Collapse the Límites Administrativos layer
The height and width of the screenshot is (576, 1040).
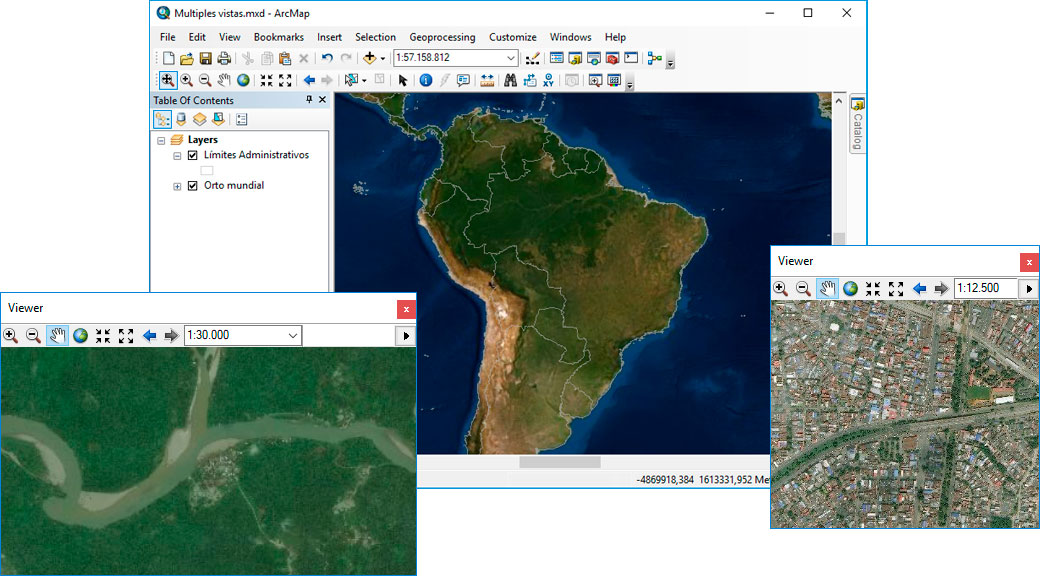pyautogui.click(x=177, y=155)
